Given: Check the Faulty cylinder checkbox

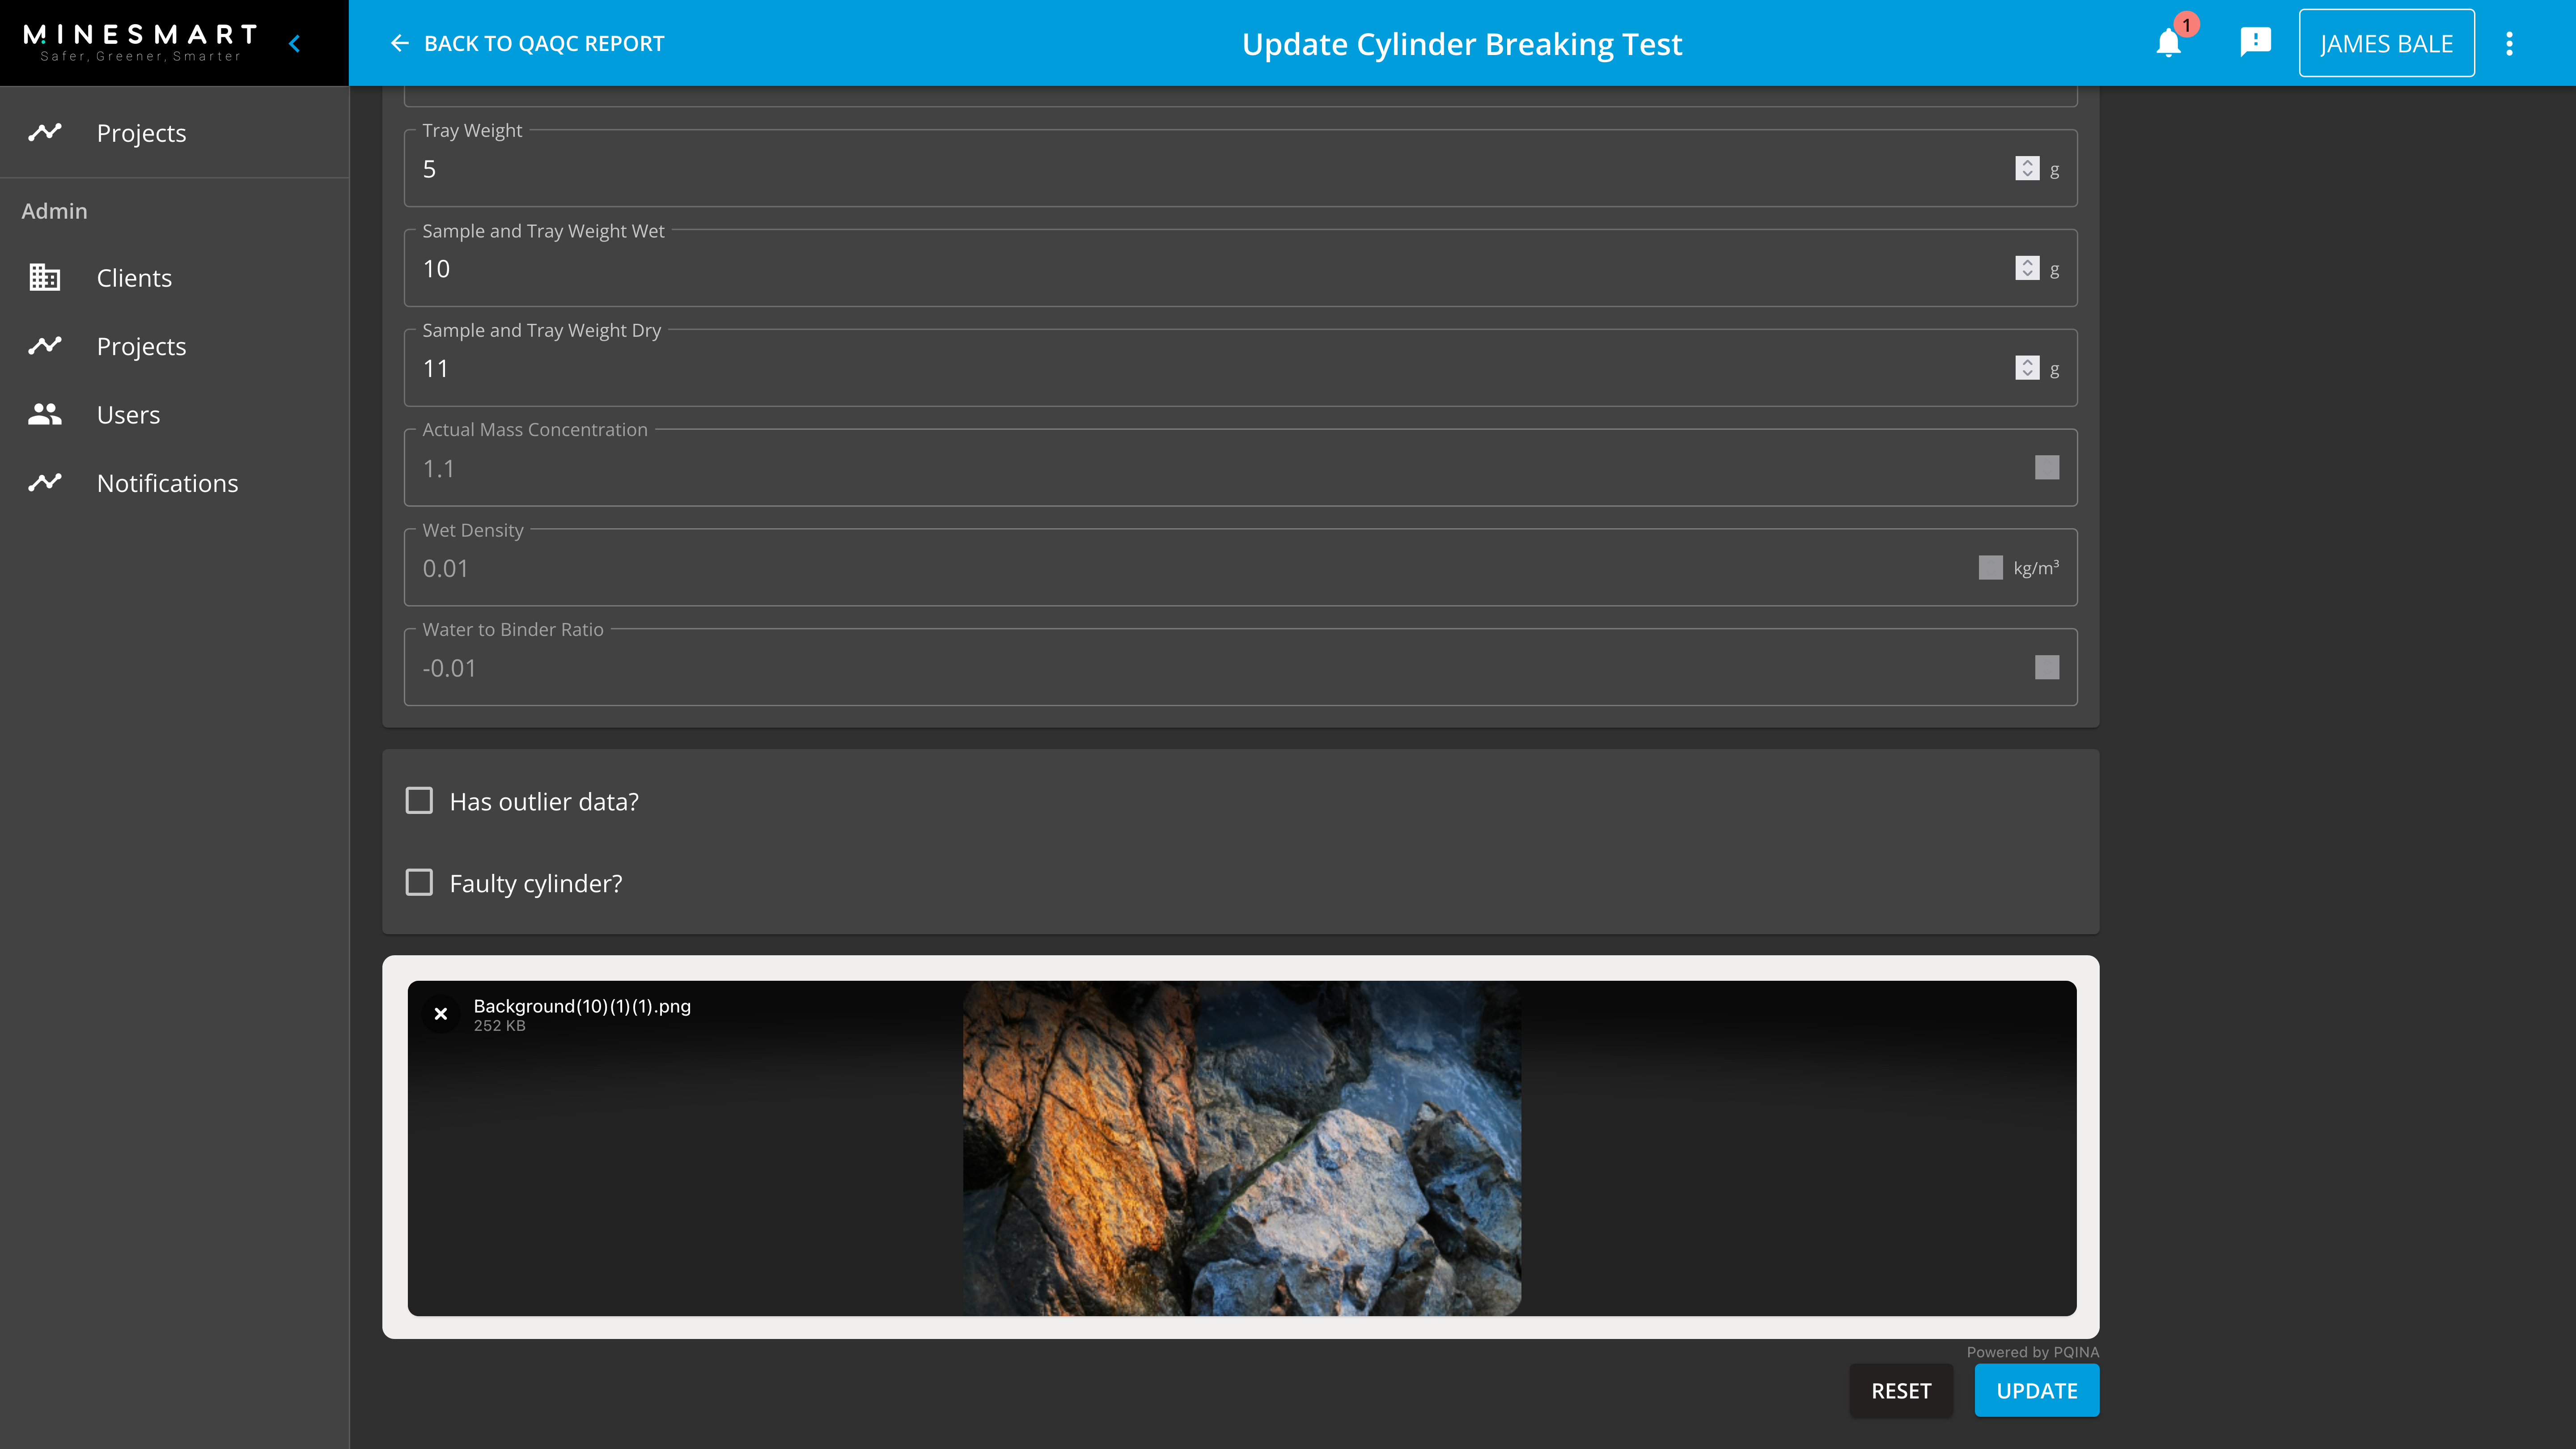Looking at the screenshot, I should point(419,883).
